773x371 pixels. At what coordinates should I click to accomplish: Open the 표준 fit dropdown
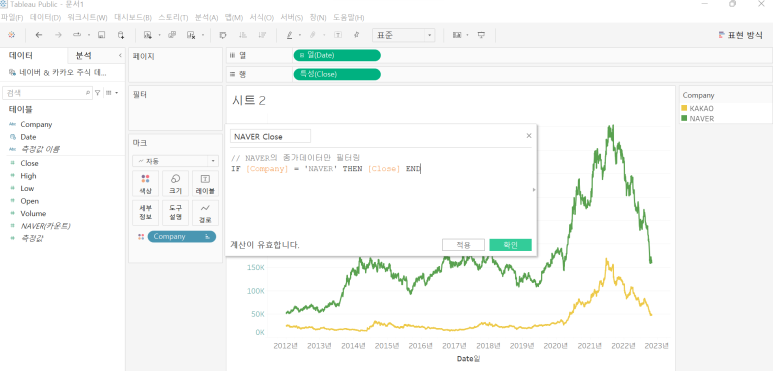tap(403, 35)
